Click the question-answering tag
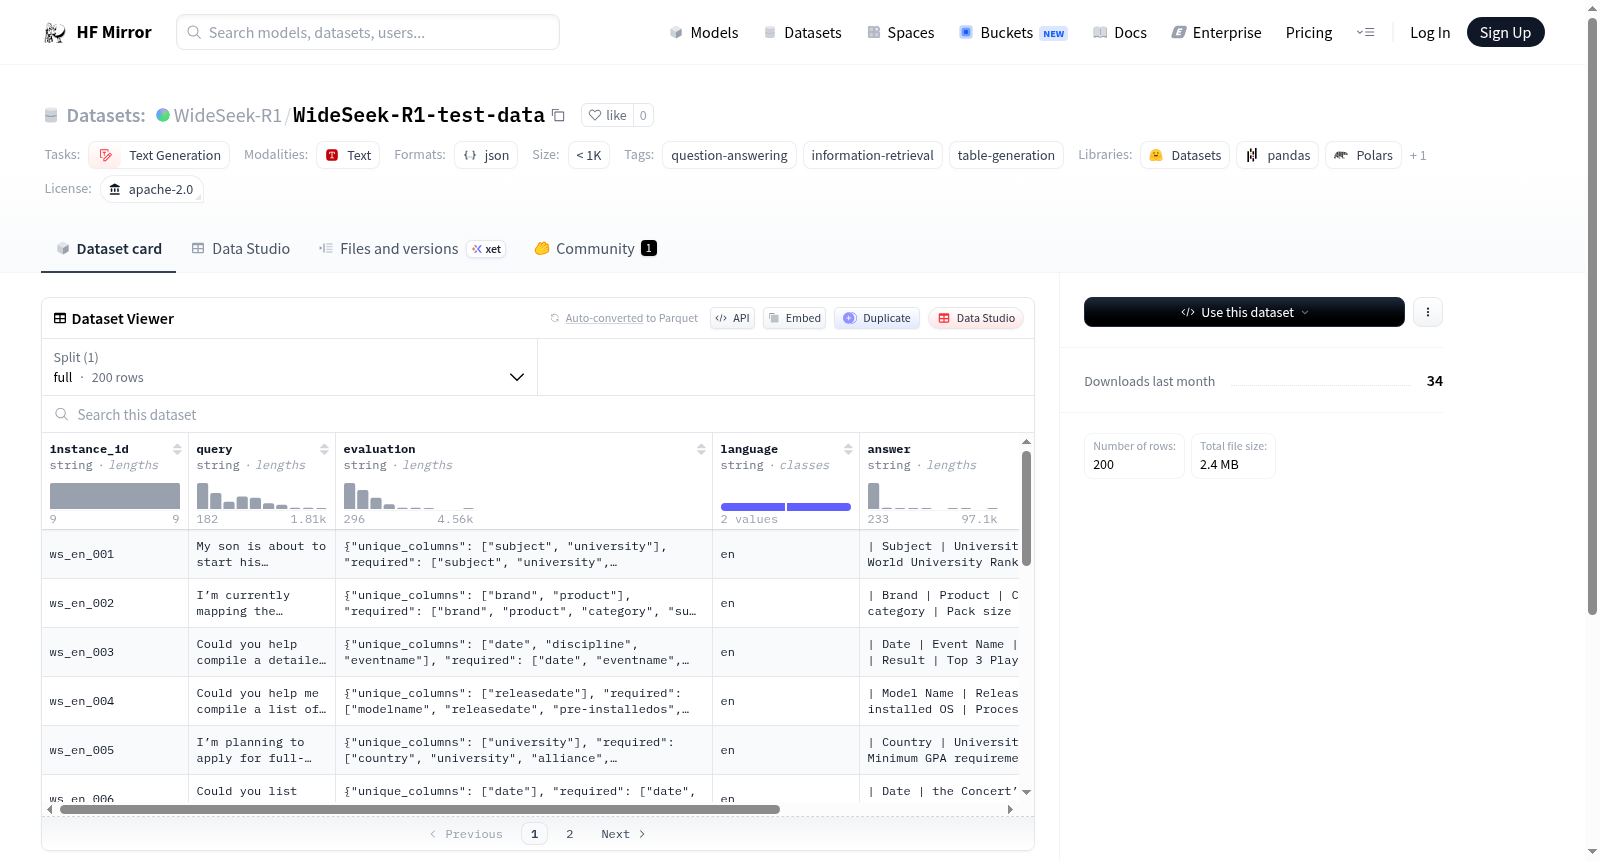Screen dimensions: 1600x861 (729, 155)
